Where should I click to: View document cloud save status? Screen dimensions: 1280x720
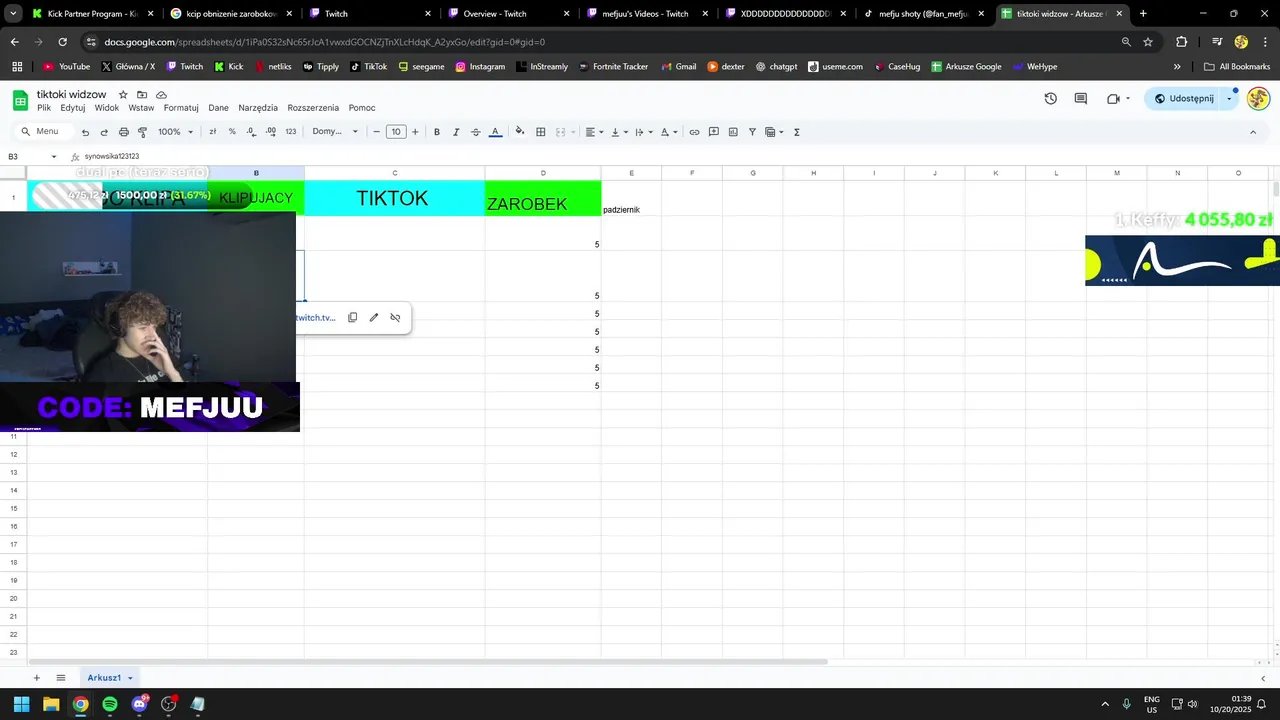[161, 94]
